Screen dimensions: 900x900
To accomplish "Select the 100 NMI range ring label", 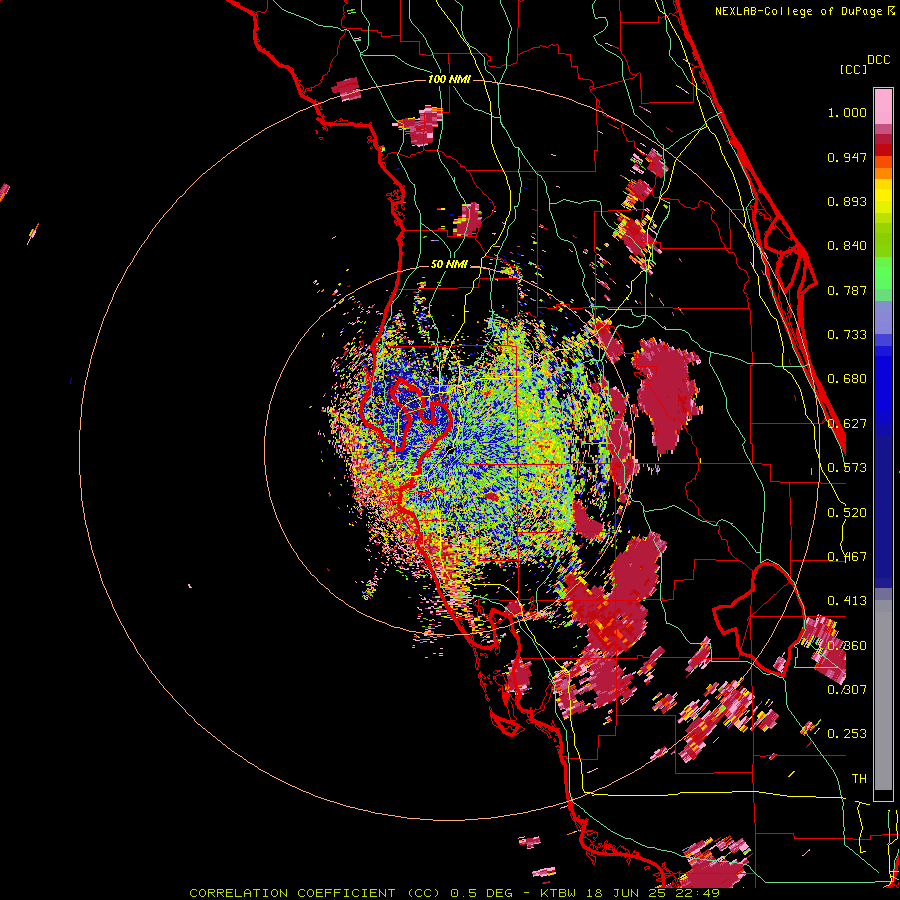I will pos(449,79).
